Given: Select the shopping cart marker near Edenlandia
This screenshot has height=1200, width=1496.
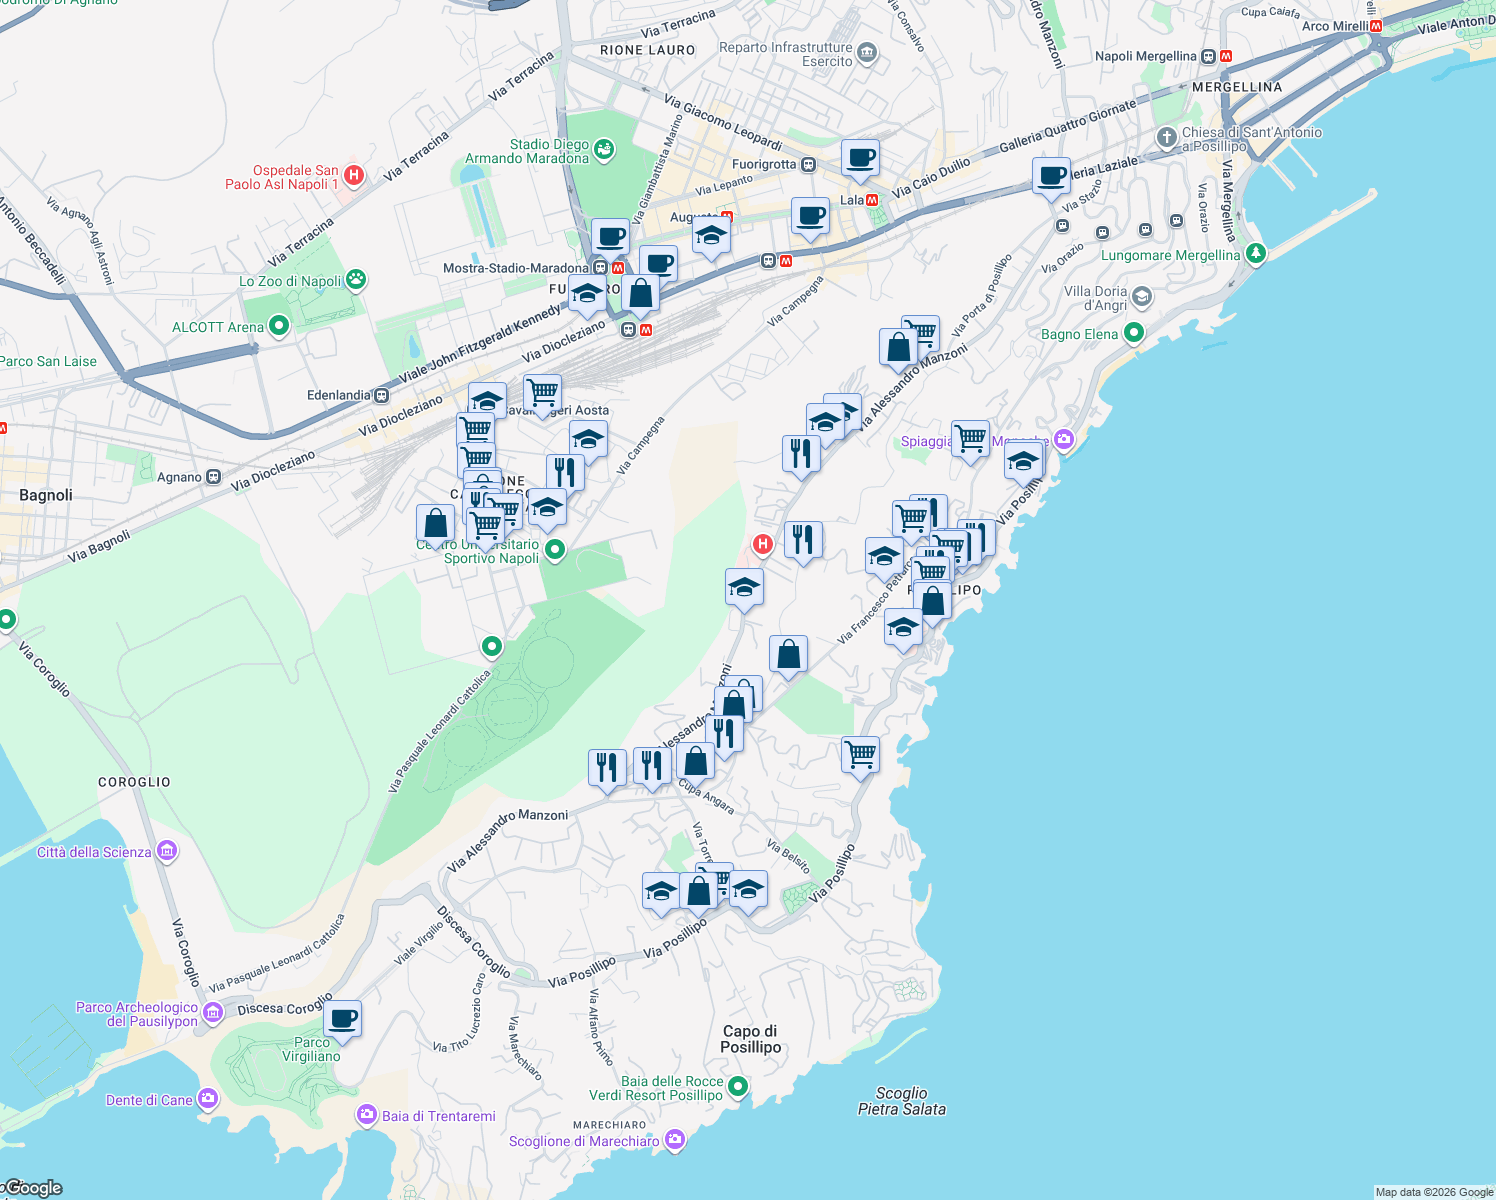Looking at the screenshot, I should click(542, 391).
